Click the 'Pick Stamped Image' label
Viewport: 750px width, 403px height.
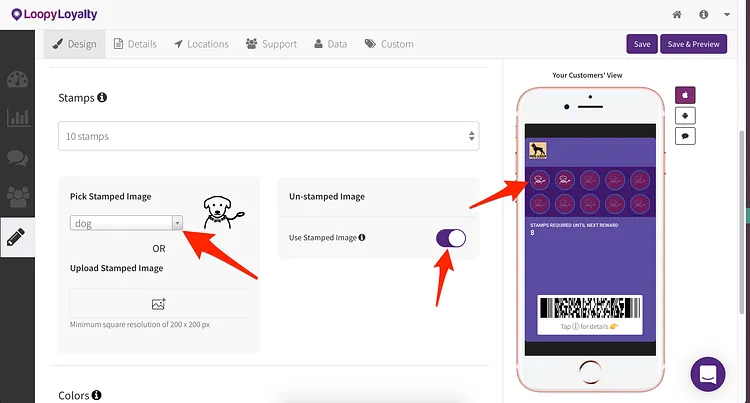click(x=110, y=196)
